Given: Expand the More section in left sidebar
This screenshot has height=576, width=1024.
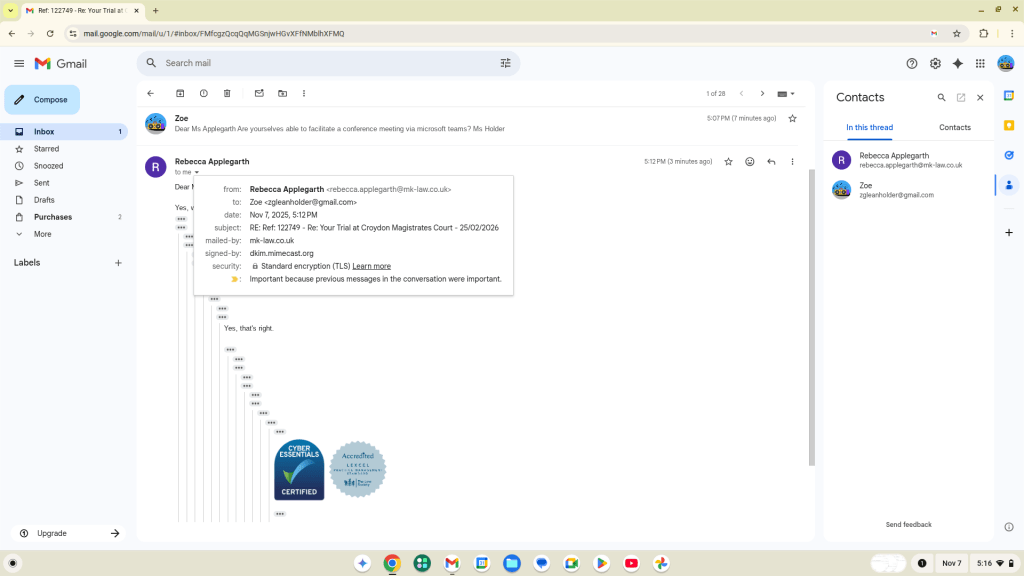Looking at the screenshot, I should 42,234.
